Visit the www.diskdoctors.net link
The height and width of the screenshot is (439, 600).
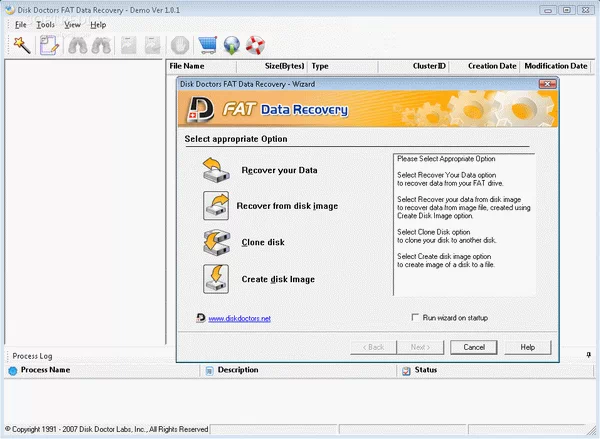(x=240, y=319)
